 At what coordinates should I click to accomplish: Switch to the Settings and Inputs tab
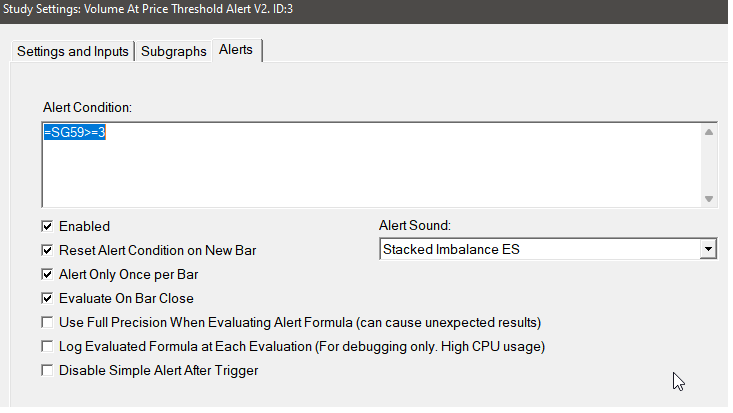tap(72, 51)
